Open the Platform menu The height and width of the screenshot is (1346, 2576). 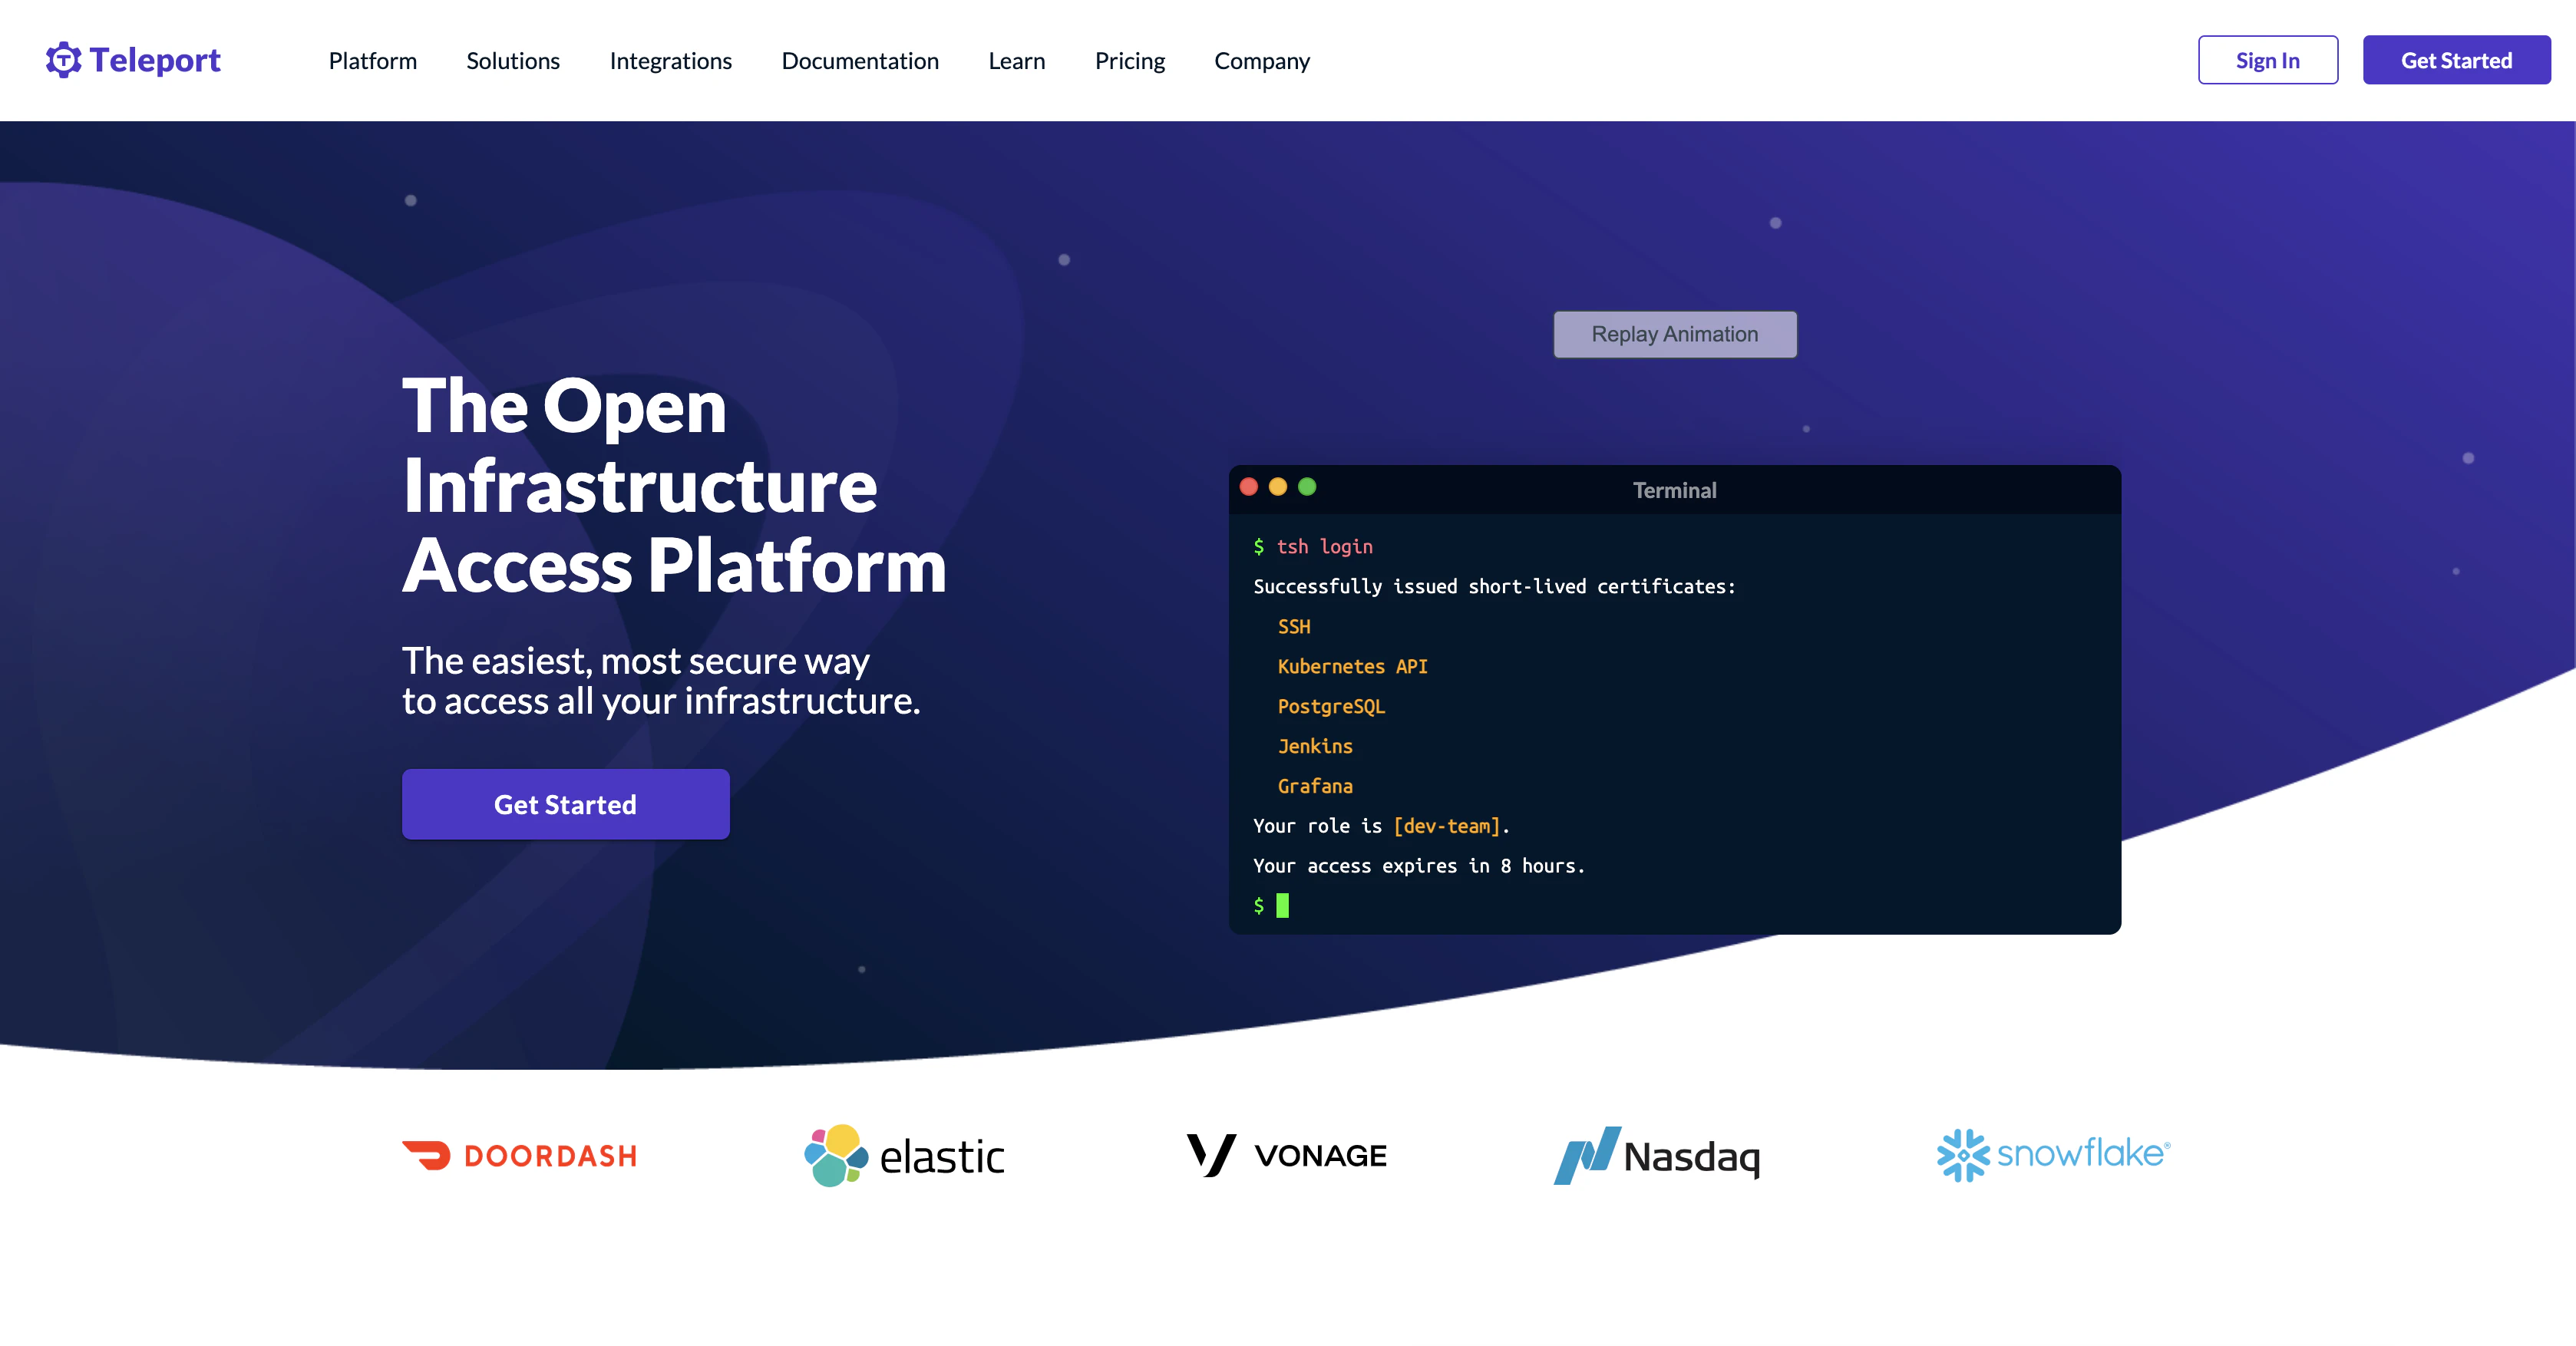372,61
